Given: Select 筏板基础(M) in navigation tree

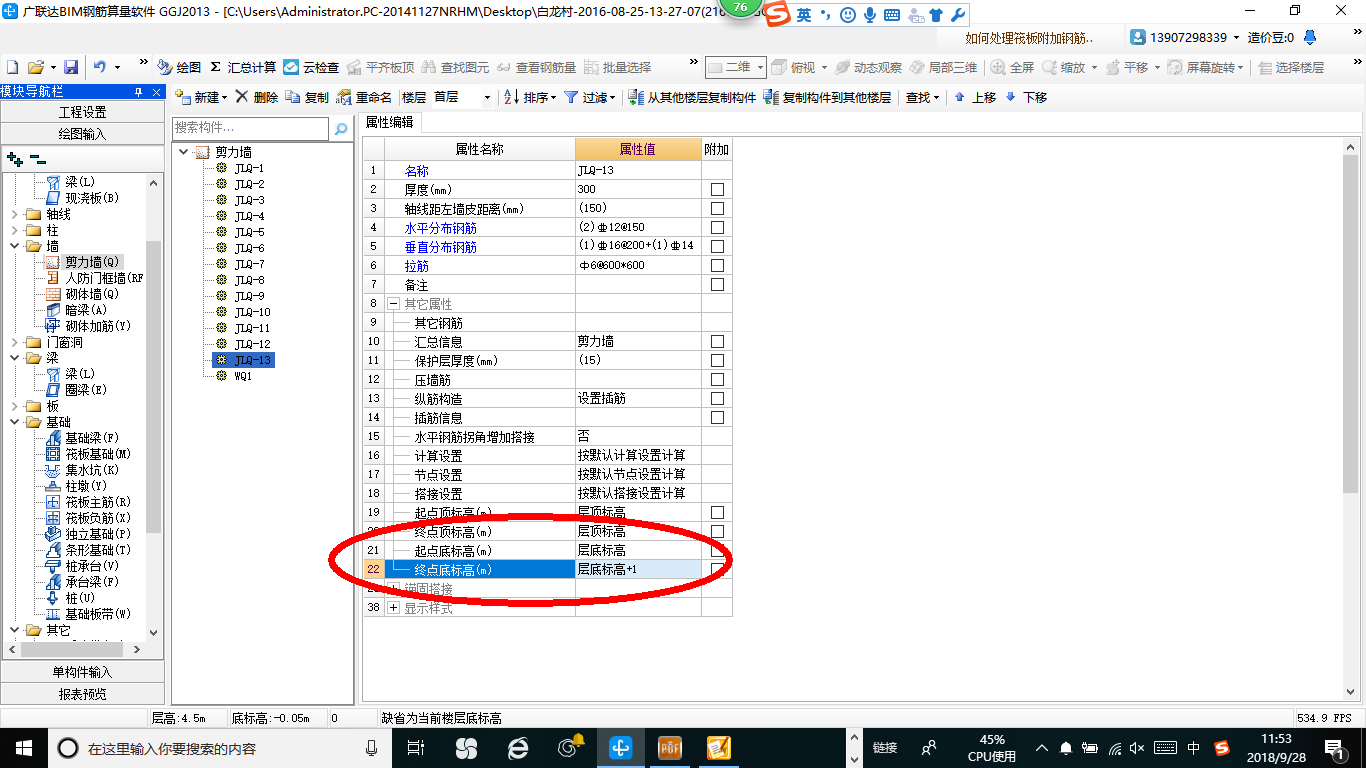Looking at the screenshot, I should point(98,454).
